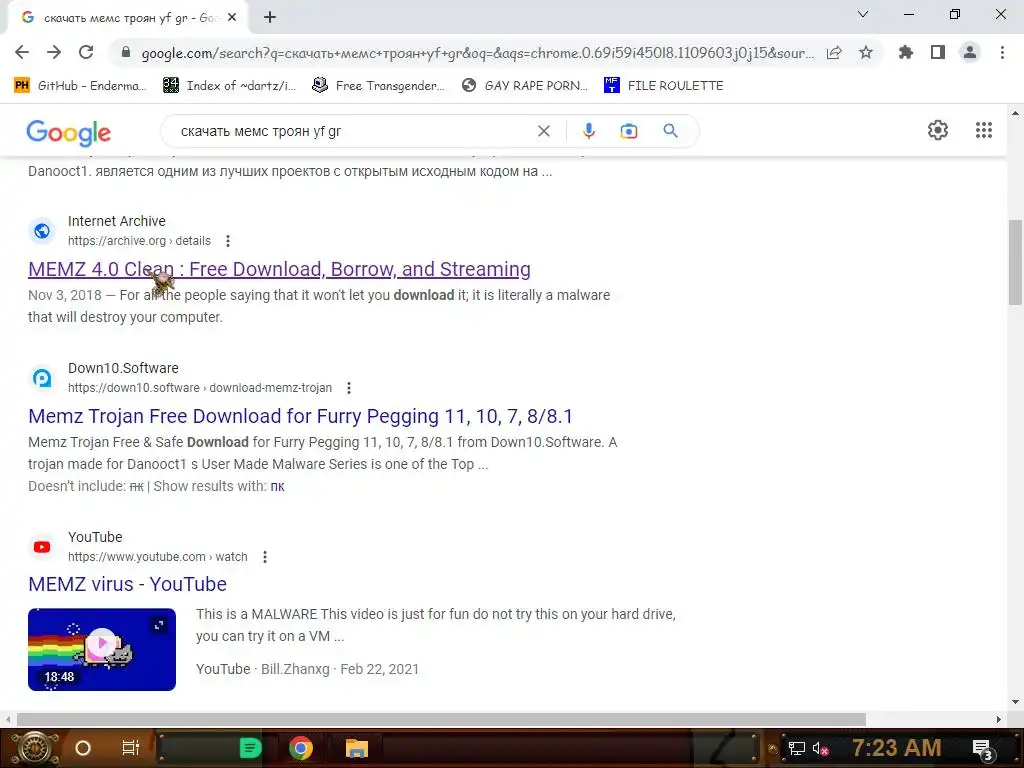Switch to Chrome from taskbar
The width and height of the screenshot is (1024, 768).
[x=301, y=748]
